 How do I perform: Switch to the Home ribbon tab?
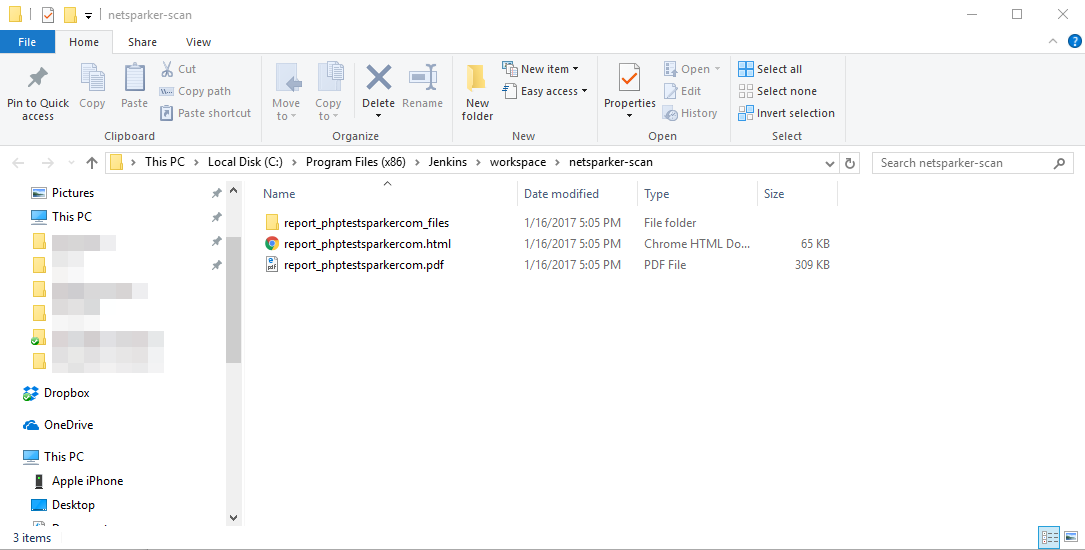pyautogui.click(x=84, y=42)
